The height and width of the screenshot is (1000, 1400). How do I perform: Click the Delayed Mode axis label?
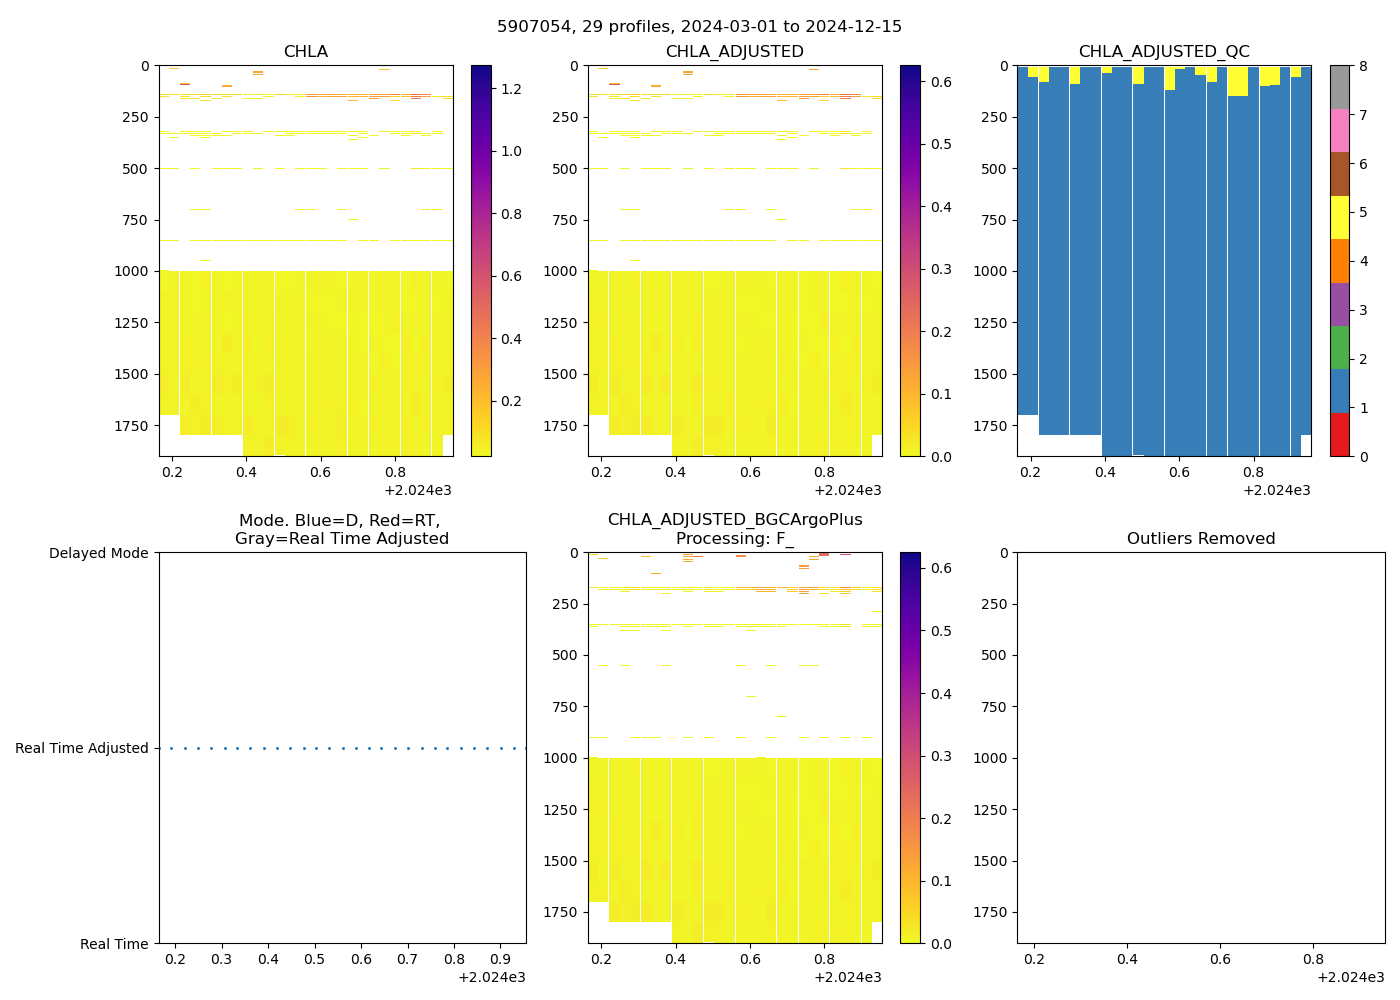pyautogui.click(x=98, y=553)
